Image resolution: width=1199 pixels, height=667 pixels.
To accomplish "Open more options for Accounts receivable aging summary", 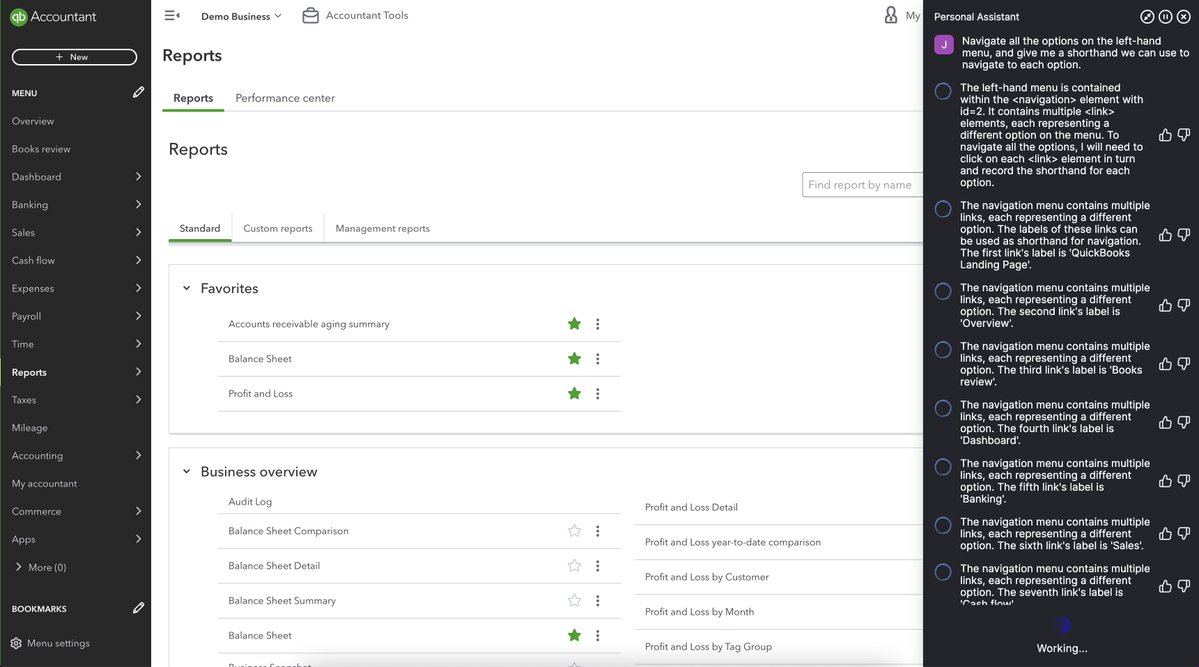I will tap(598, 324).
